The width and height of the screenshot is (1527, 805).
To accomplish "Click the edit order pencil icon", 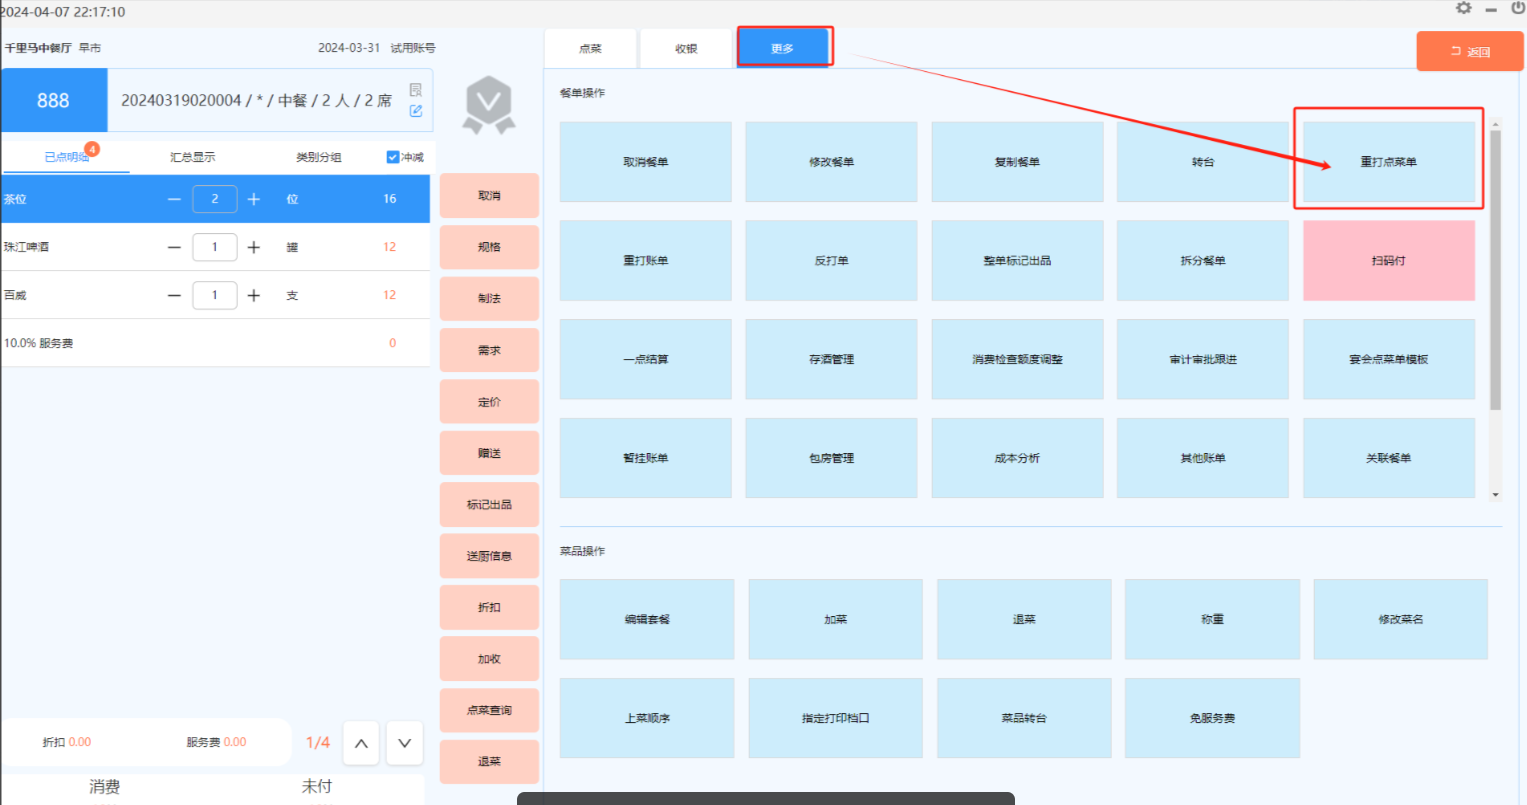I will pos(416,111).
